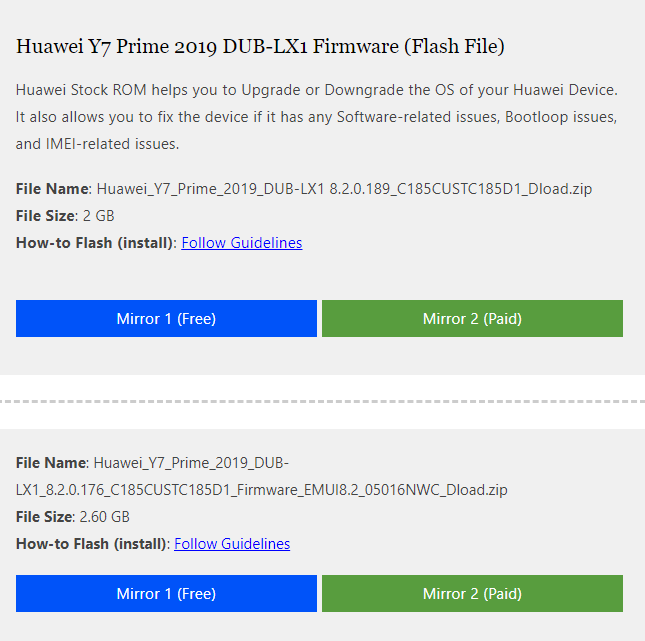645x641 pixels.
Task: Click the bold 'File Size' label above the dashed divider
Action: pos(45,216)
